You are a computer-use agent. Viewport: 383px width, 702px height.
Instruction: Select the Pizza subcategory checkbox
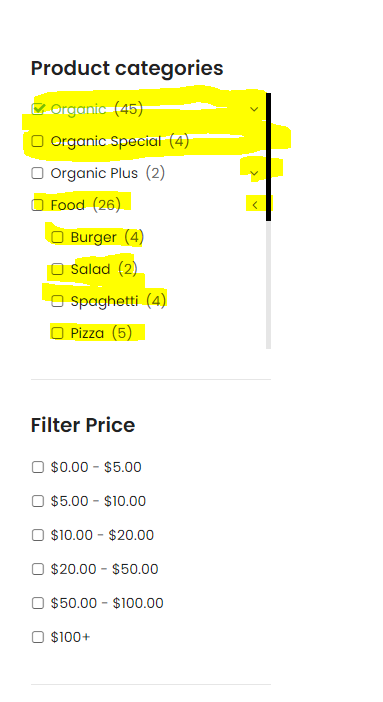57,333
